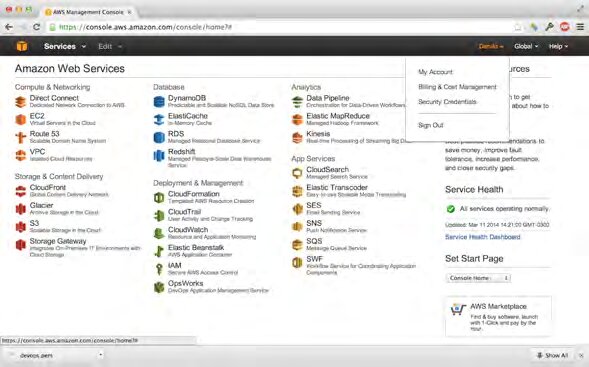This screenshot has height=367, width=589.
Task: Select the Data Pipeline icon
Action: tap(298, 102)
